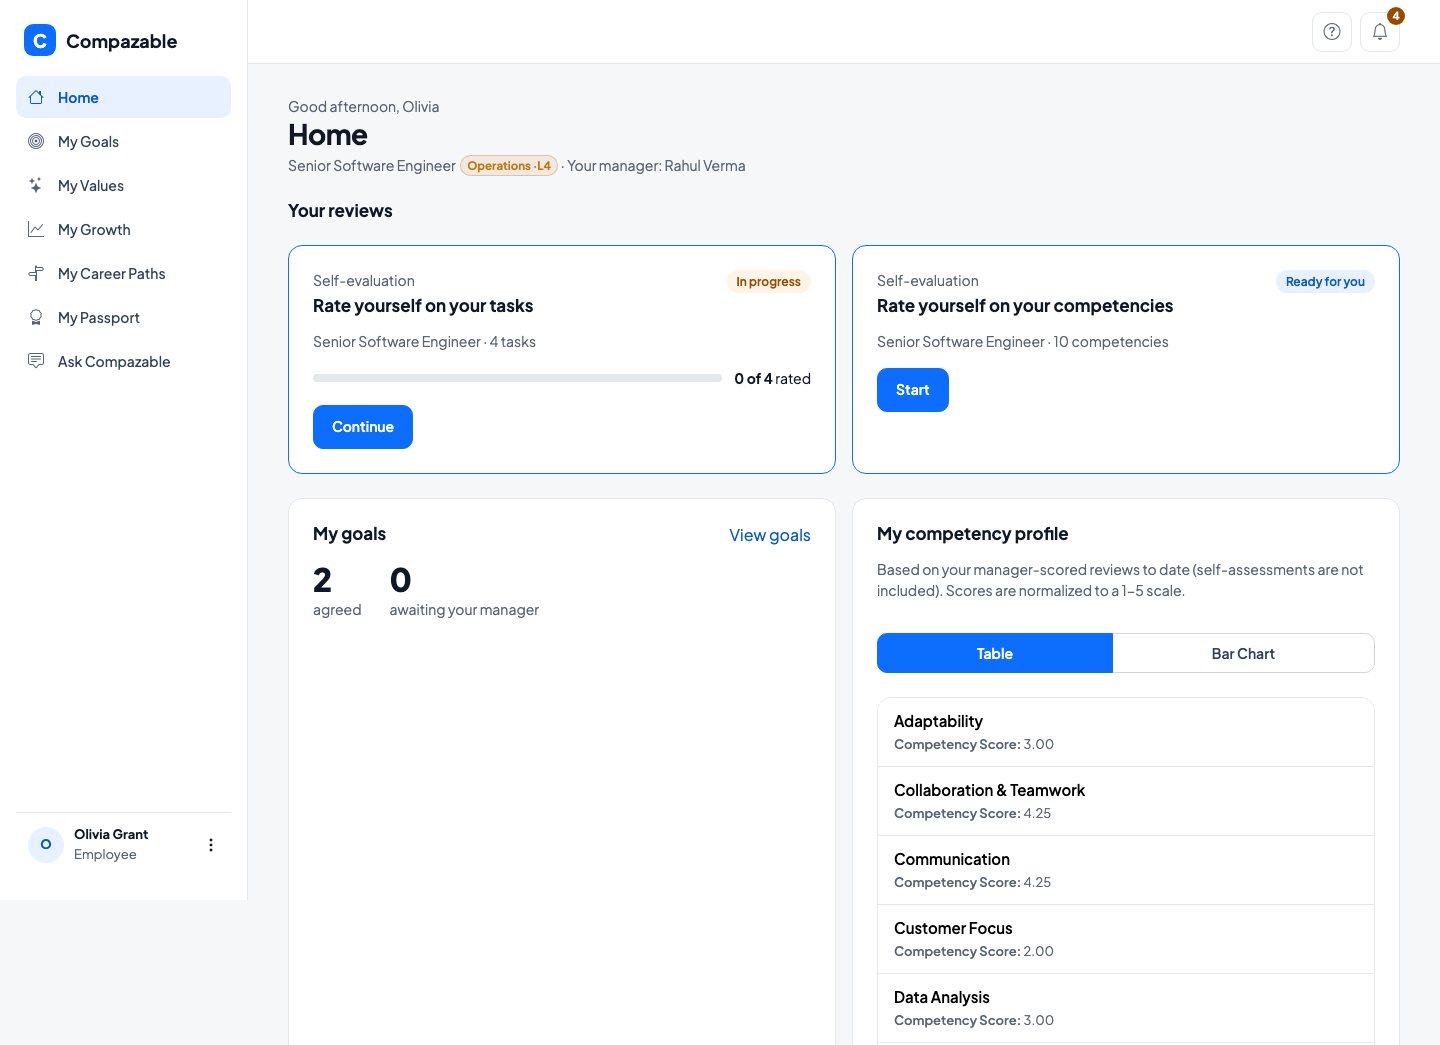This screenshot has width=1440, height=1045.
Task: Open Olivia Grant's three-dot user menu
Action: [x=211, y=845]
